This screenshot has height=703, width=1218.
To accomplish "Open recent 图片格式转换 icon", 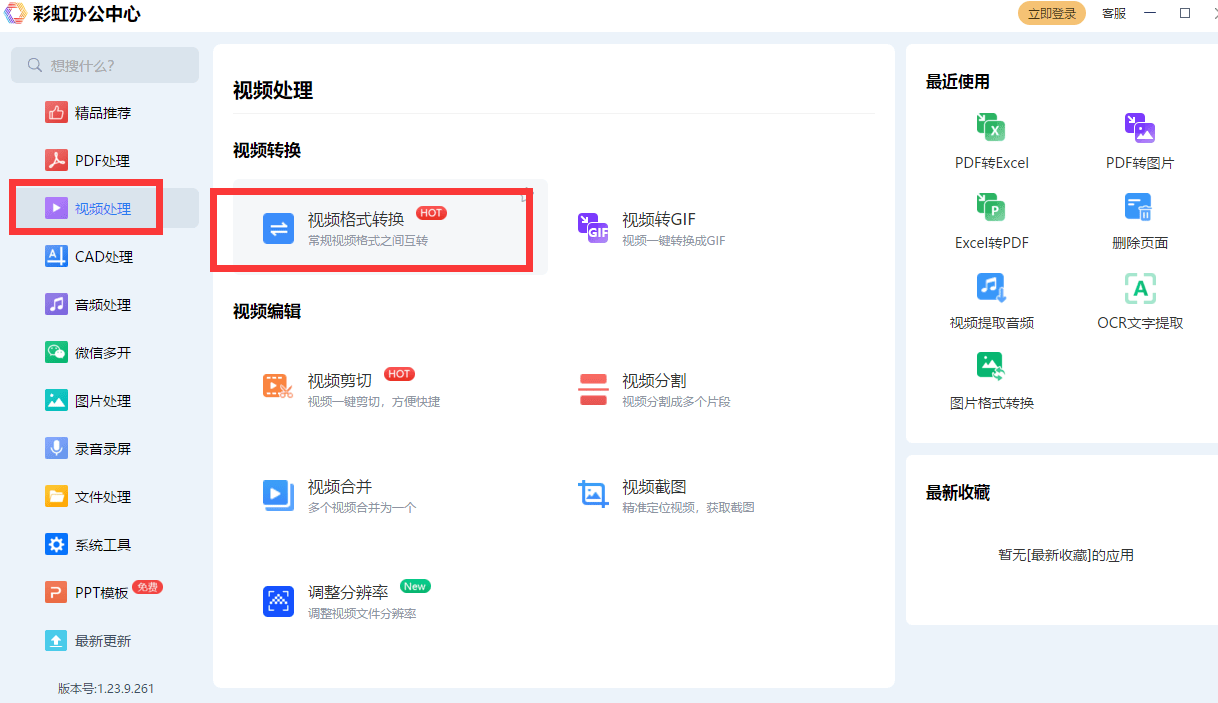I will pos(991,367).
